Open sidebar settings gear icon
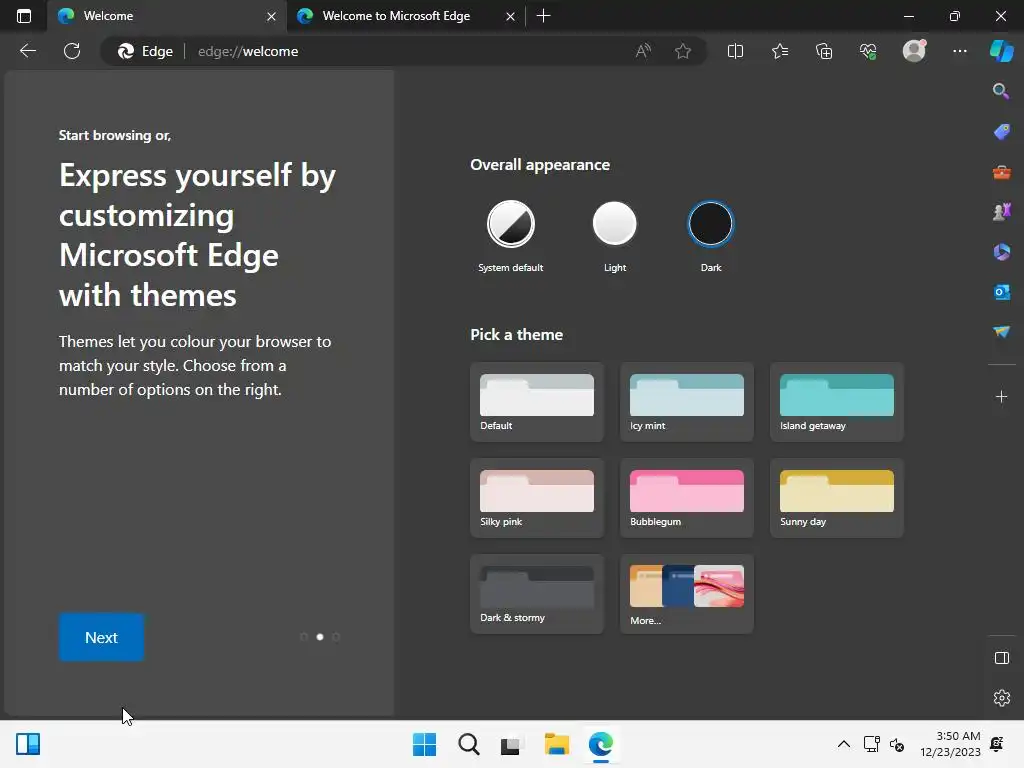This screenshot has height=768, width=1024. tap(1001, 698)
